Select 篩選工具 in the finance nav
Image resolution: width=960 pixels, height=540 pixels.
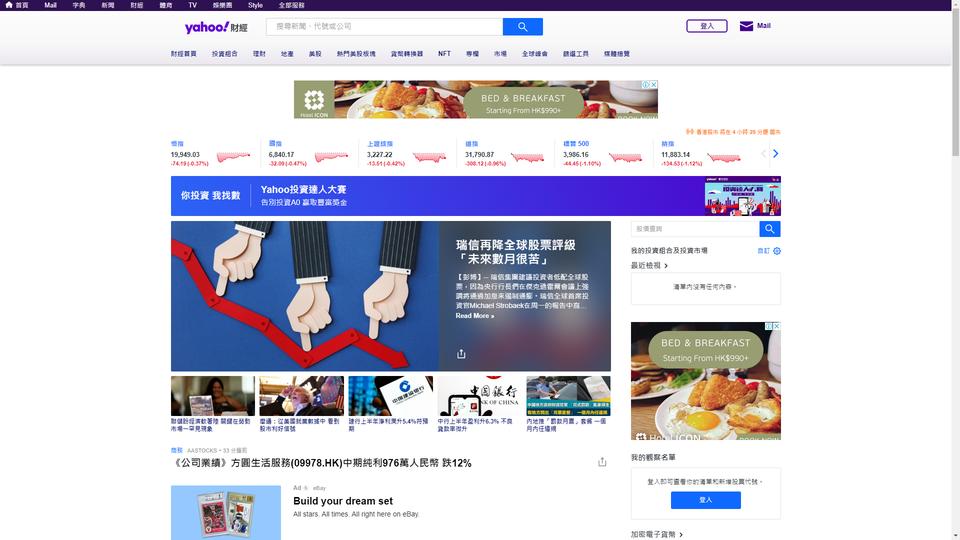pyautogui.click(x=576, y=54)
